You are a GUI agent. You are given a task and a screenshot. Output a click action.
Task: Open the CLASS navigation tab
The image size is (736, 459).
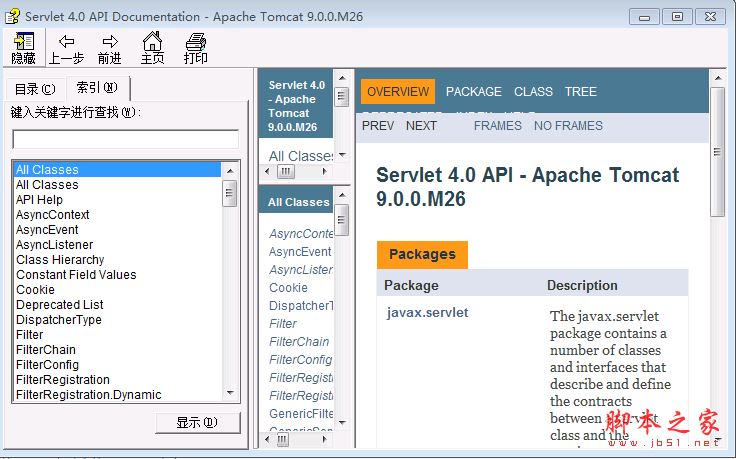point(533,92)
